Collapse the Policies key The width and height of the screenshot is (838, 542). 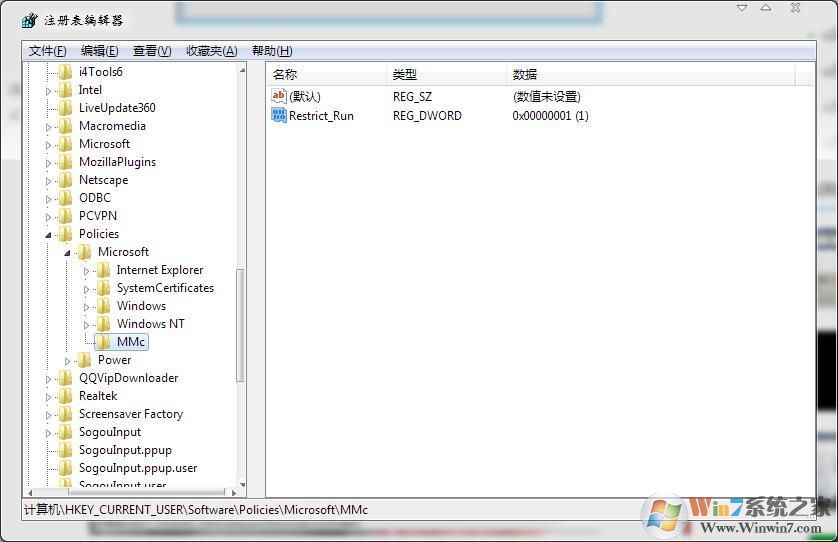coord(48,235)
